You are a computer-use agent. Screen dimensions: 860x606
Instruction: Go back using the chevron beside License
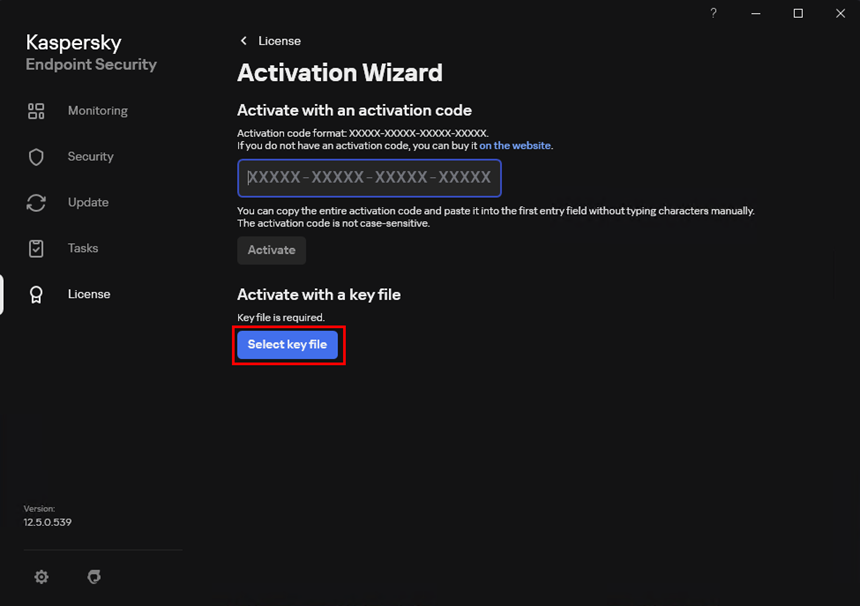coord(244,41)
